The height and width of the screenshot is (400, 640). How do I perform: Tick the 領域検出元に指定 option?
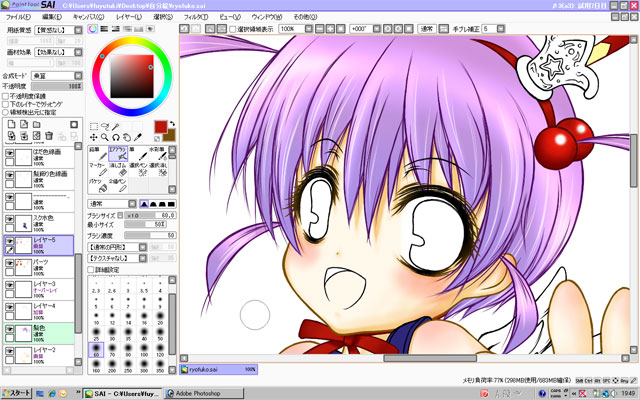point(5,112)
